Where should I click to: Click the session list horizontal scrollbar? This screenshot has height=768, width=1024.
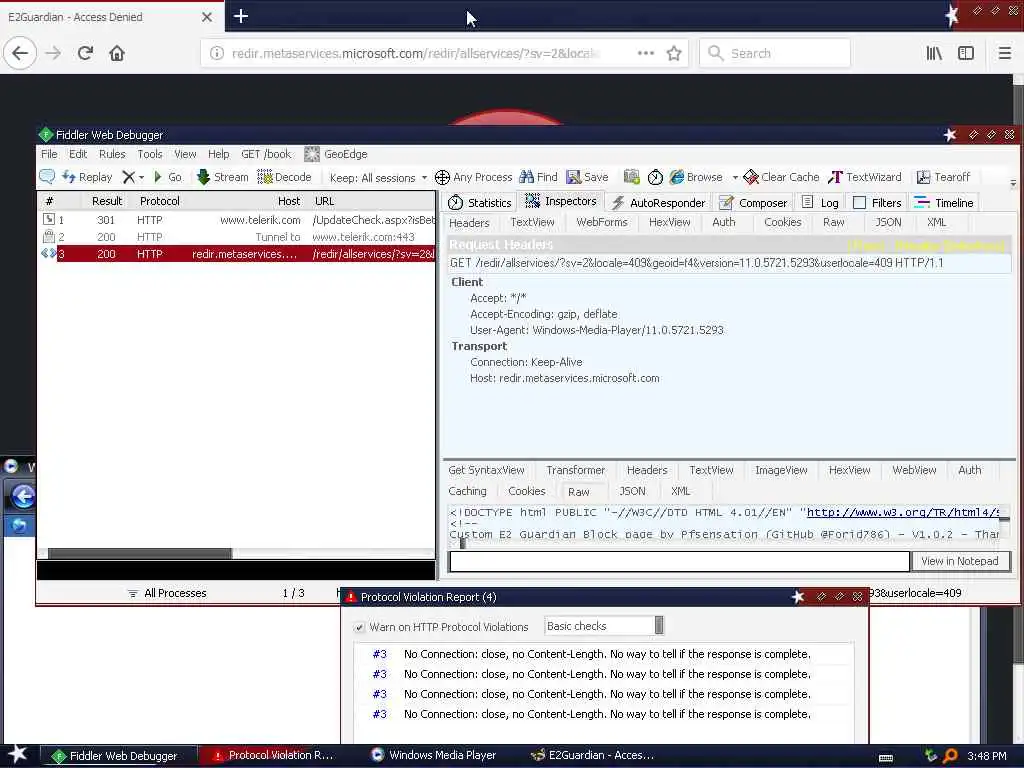coord(140,554)
